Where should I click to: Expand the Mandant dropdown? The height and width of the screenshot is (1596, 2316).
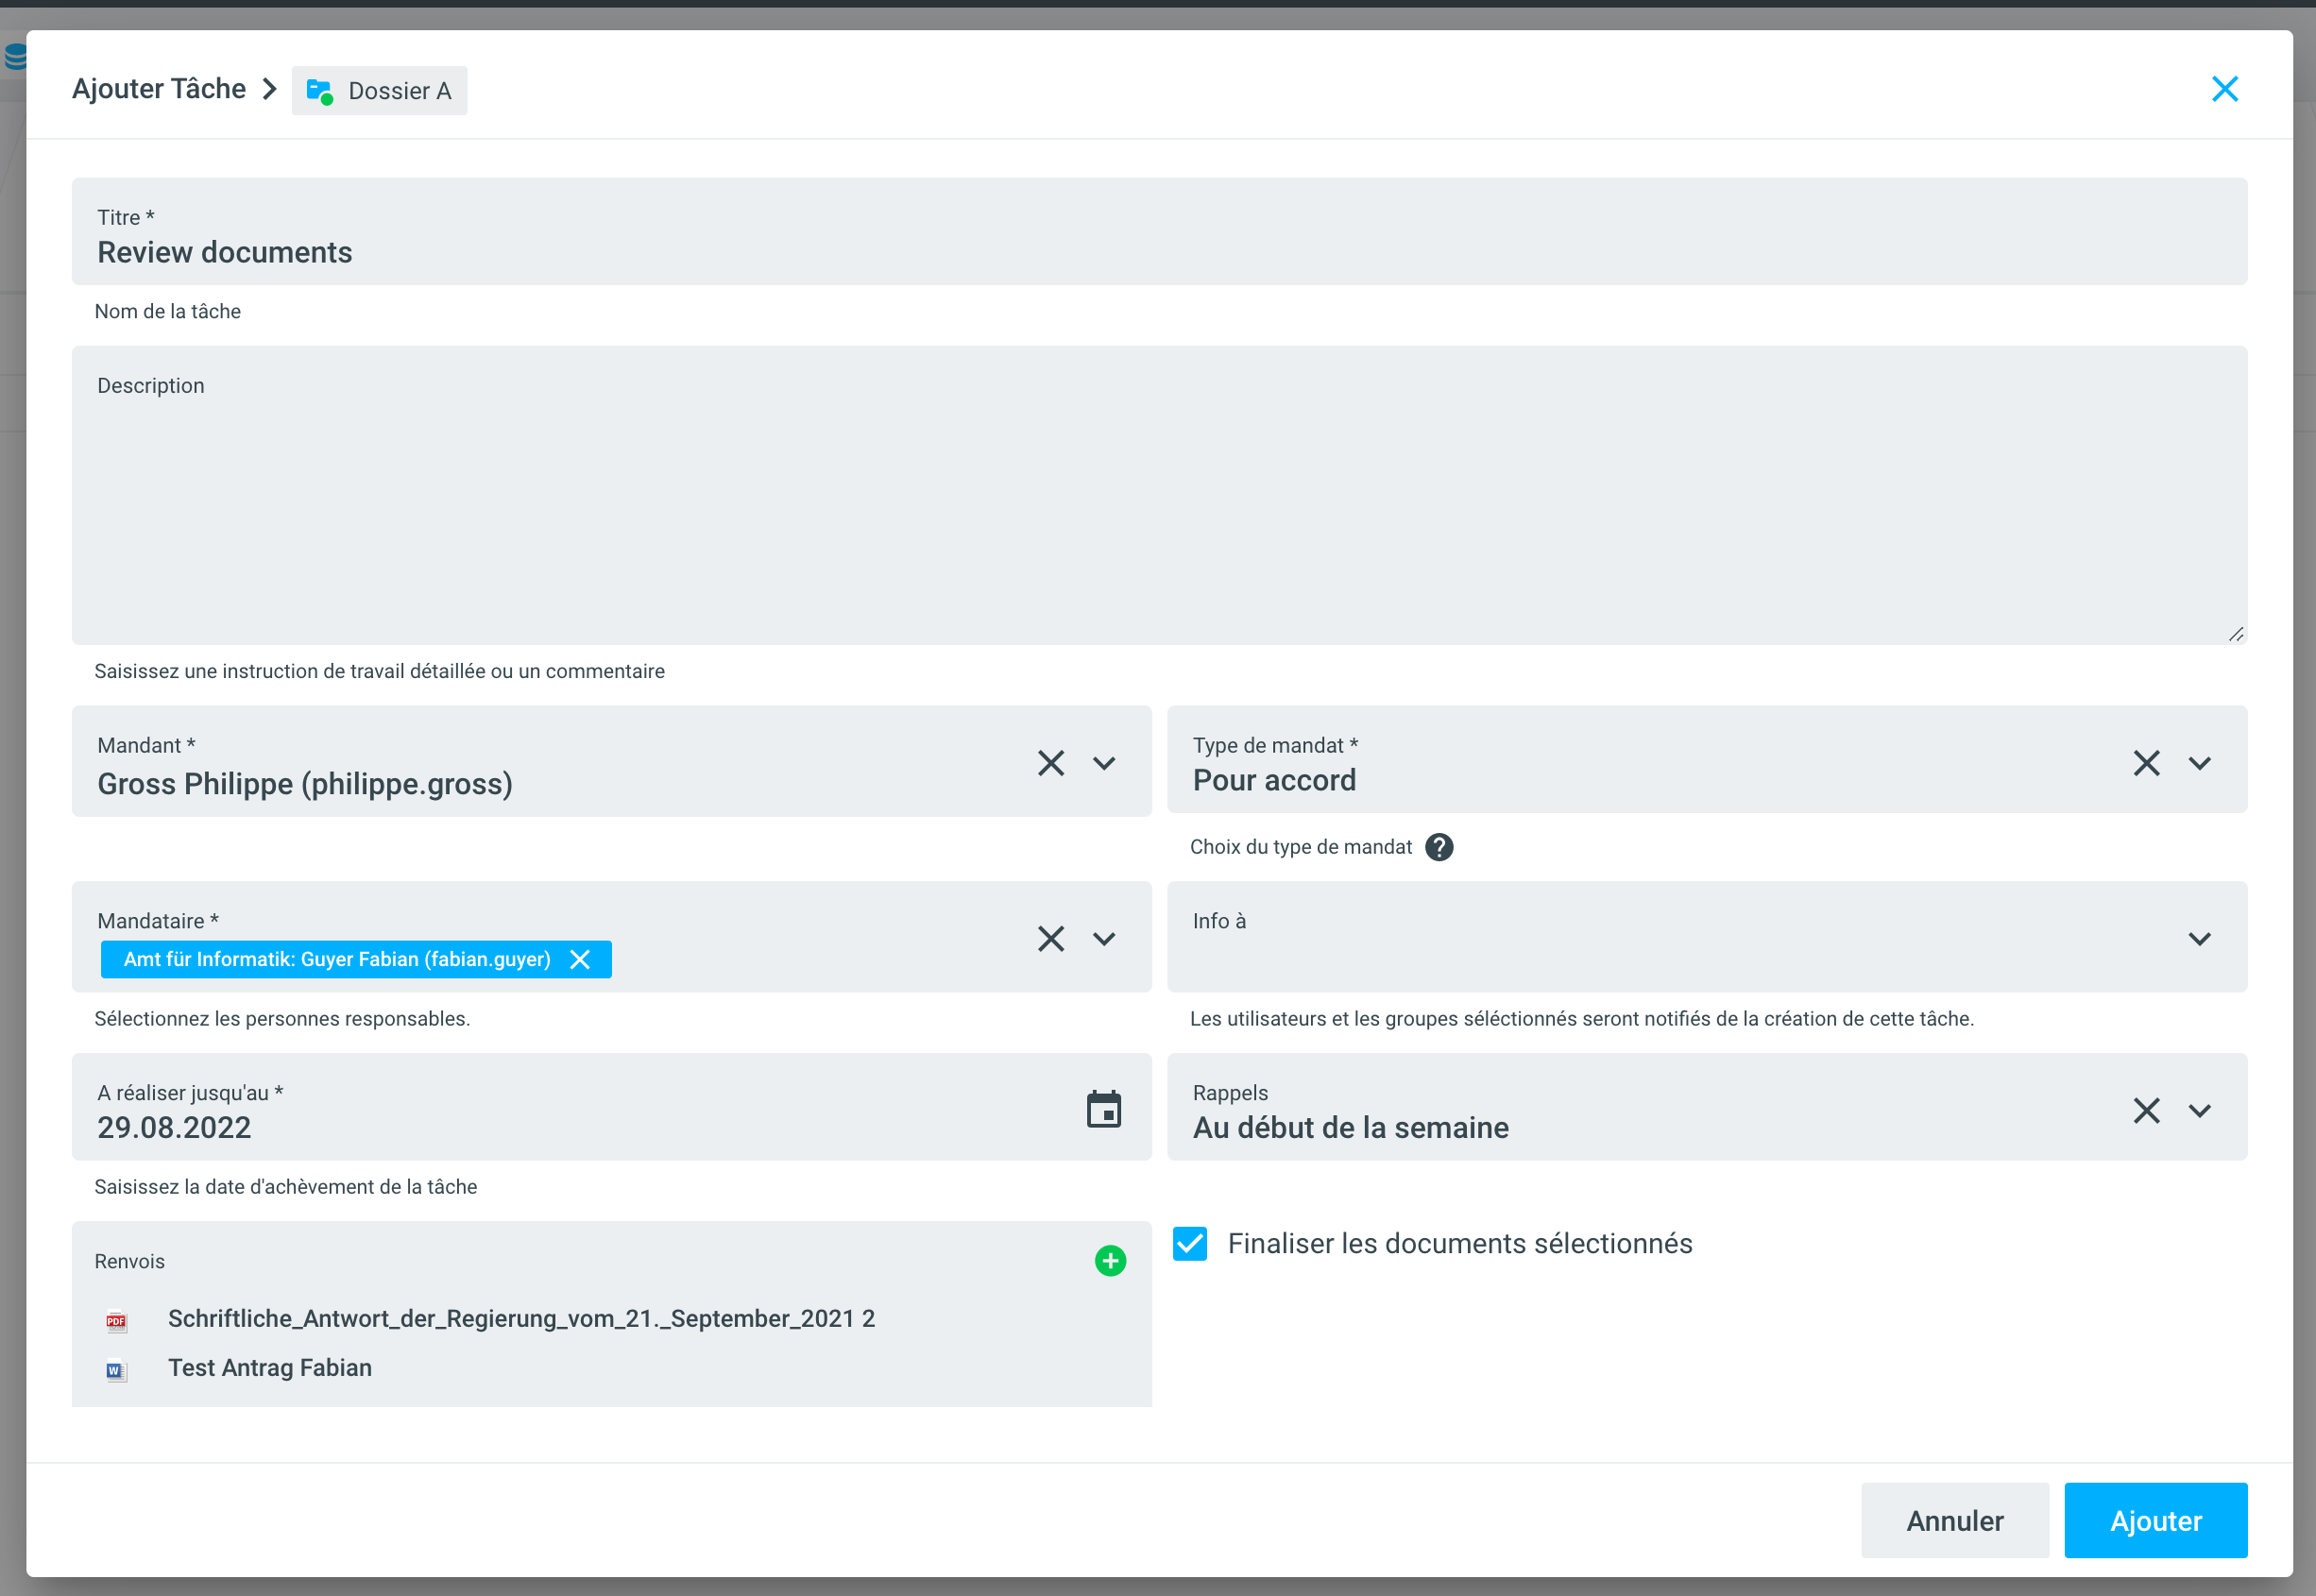(x=1103, y=763)
